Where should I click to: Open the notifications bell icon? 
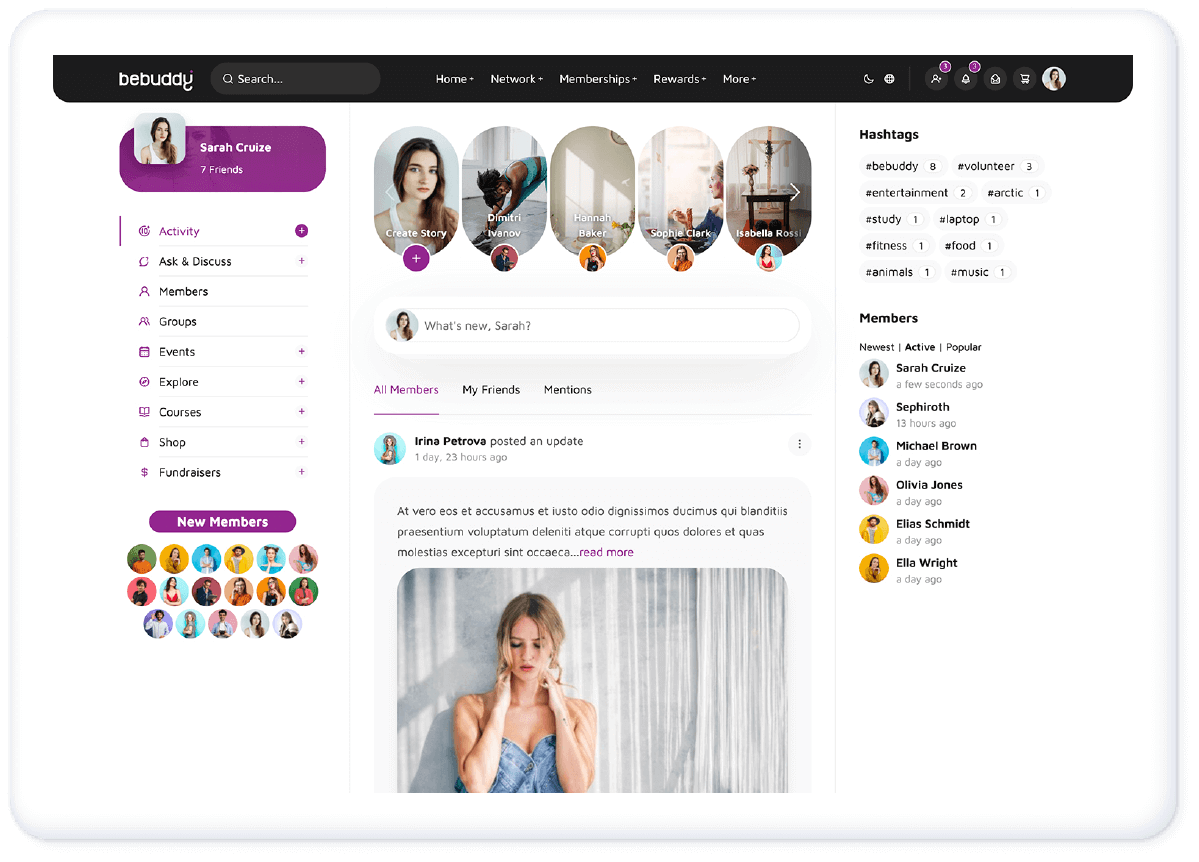click(x=965, y=79)
